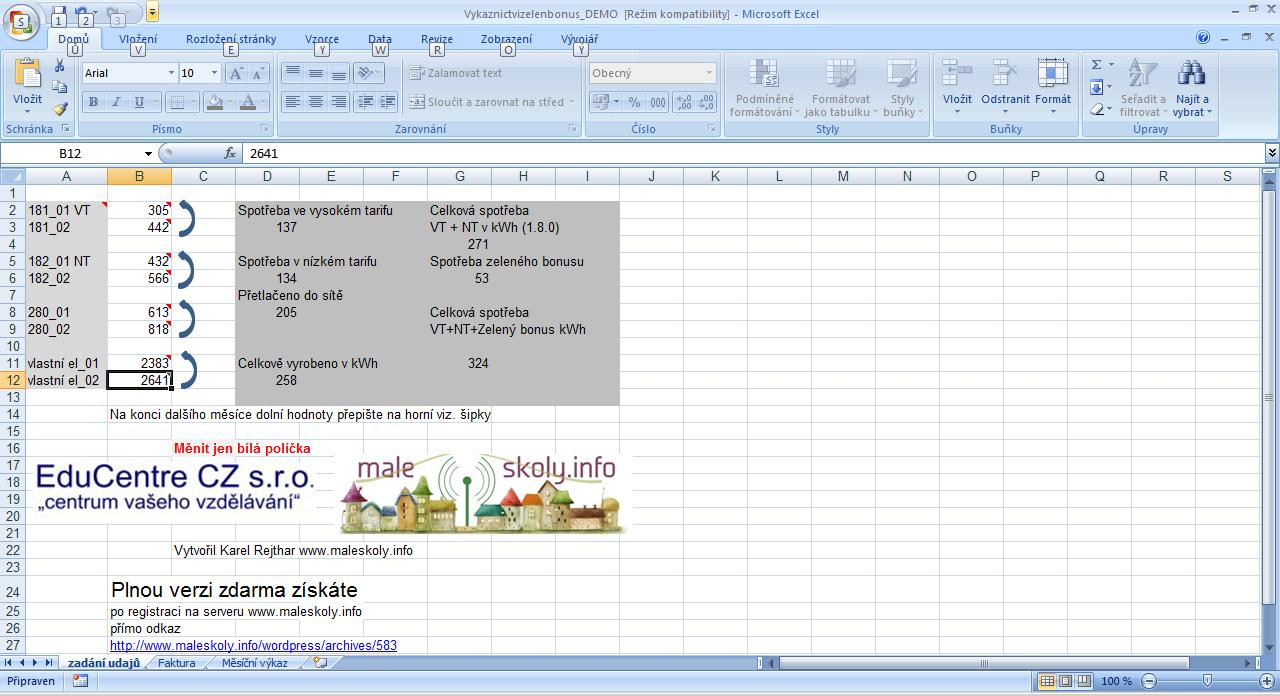This screenshot has height=696, width=1280.
Task: Click the font color A button
Action: [250, 102]
